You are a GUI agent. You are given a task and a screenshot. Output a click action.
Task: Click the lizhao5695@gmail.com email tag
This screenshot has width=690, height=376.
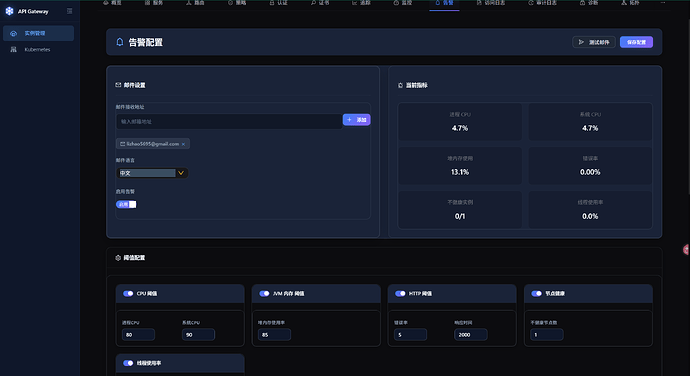coord(152,144)
